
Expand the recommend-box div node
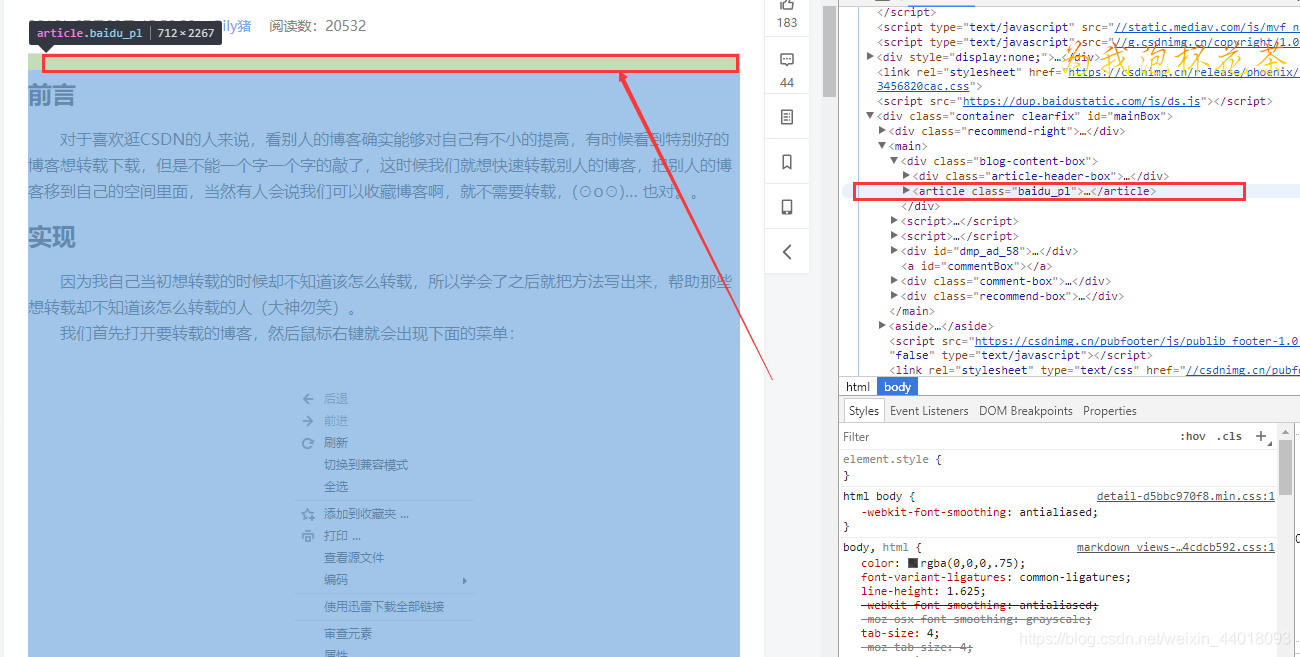point(894,296)
